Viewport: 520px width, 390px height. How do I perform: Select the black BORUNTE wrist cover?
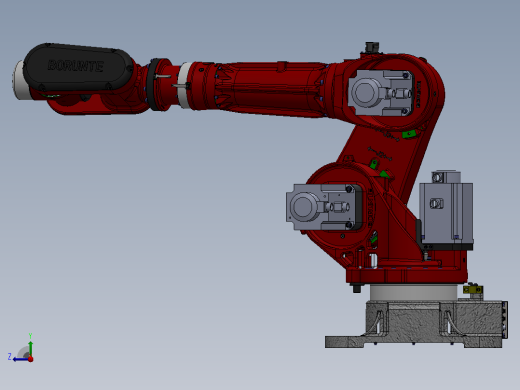click(78, 67)
